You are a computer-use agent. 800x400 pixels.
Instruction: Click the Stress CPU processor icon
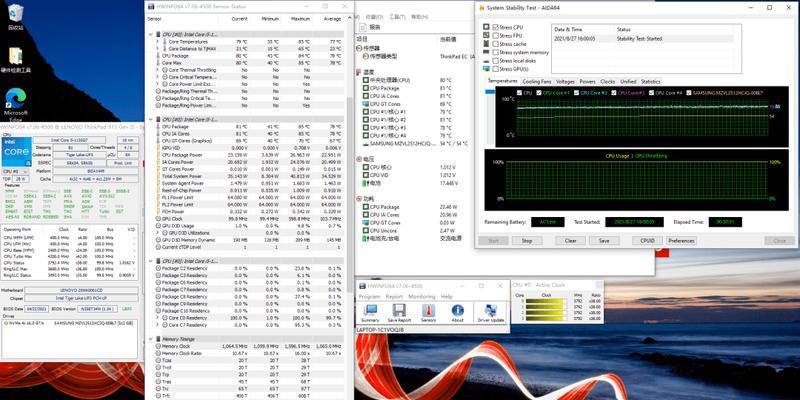(x=486, y=27)
